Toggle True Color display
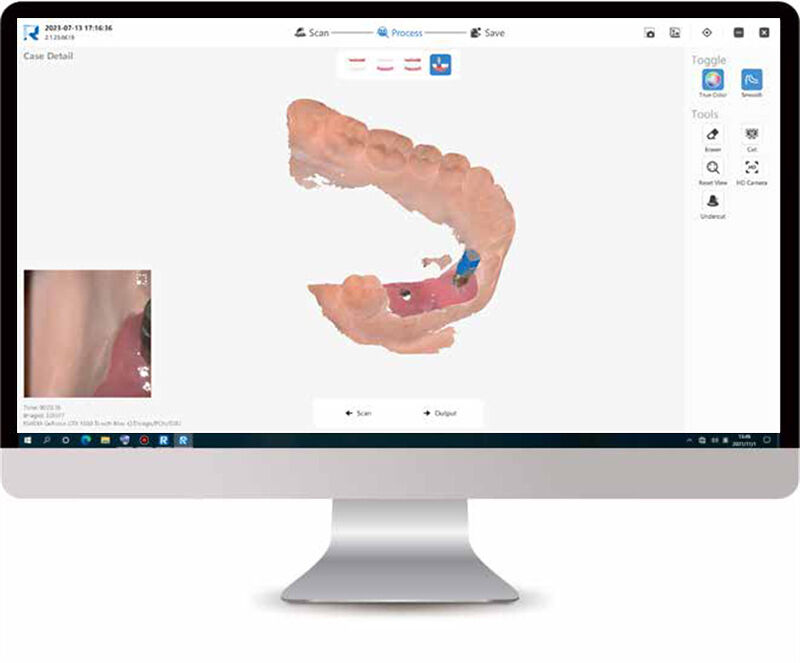800x663 pixels. click(712, 79)
